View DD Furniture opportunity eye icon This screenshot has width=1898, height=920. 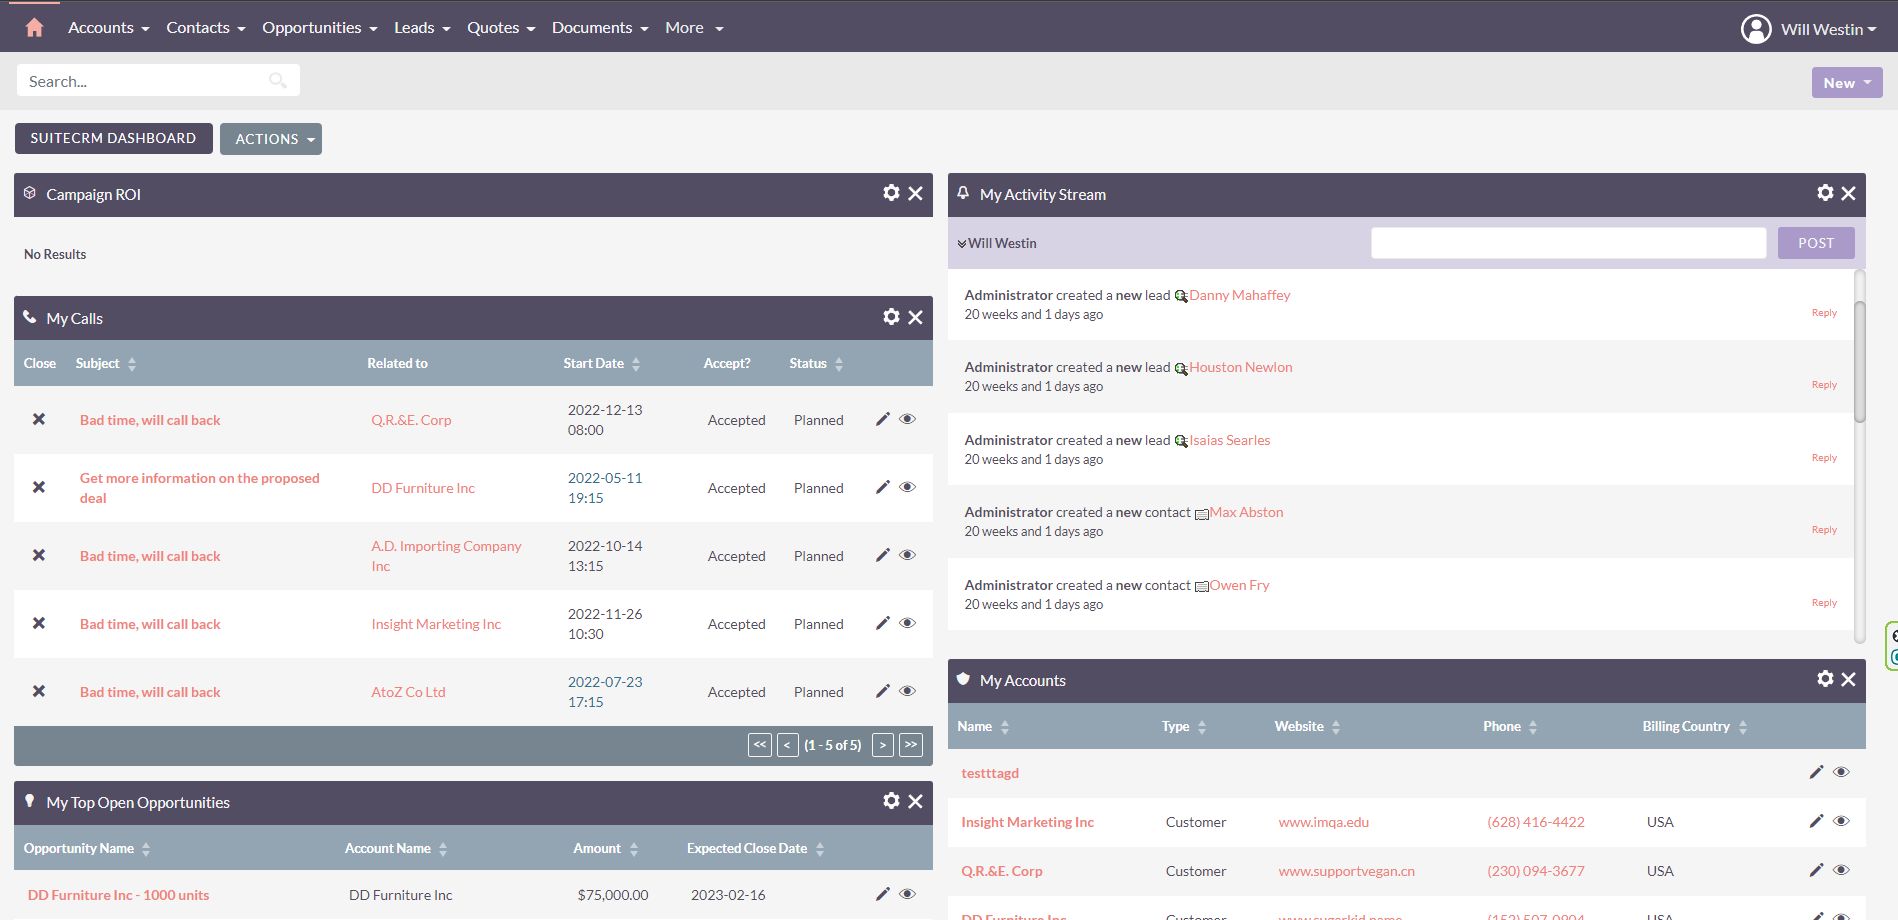[907, 894]
